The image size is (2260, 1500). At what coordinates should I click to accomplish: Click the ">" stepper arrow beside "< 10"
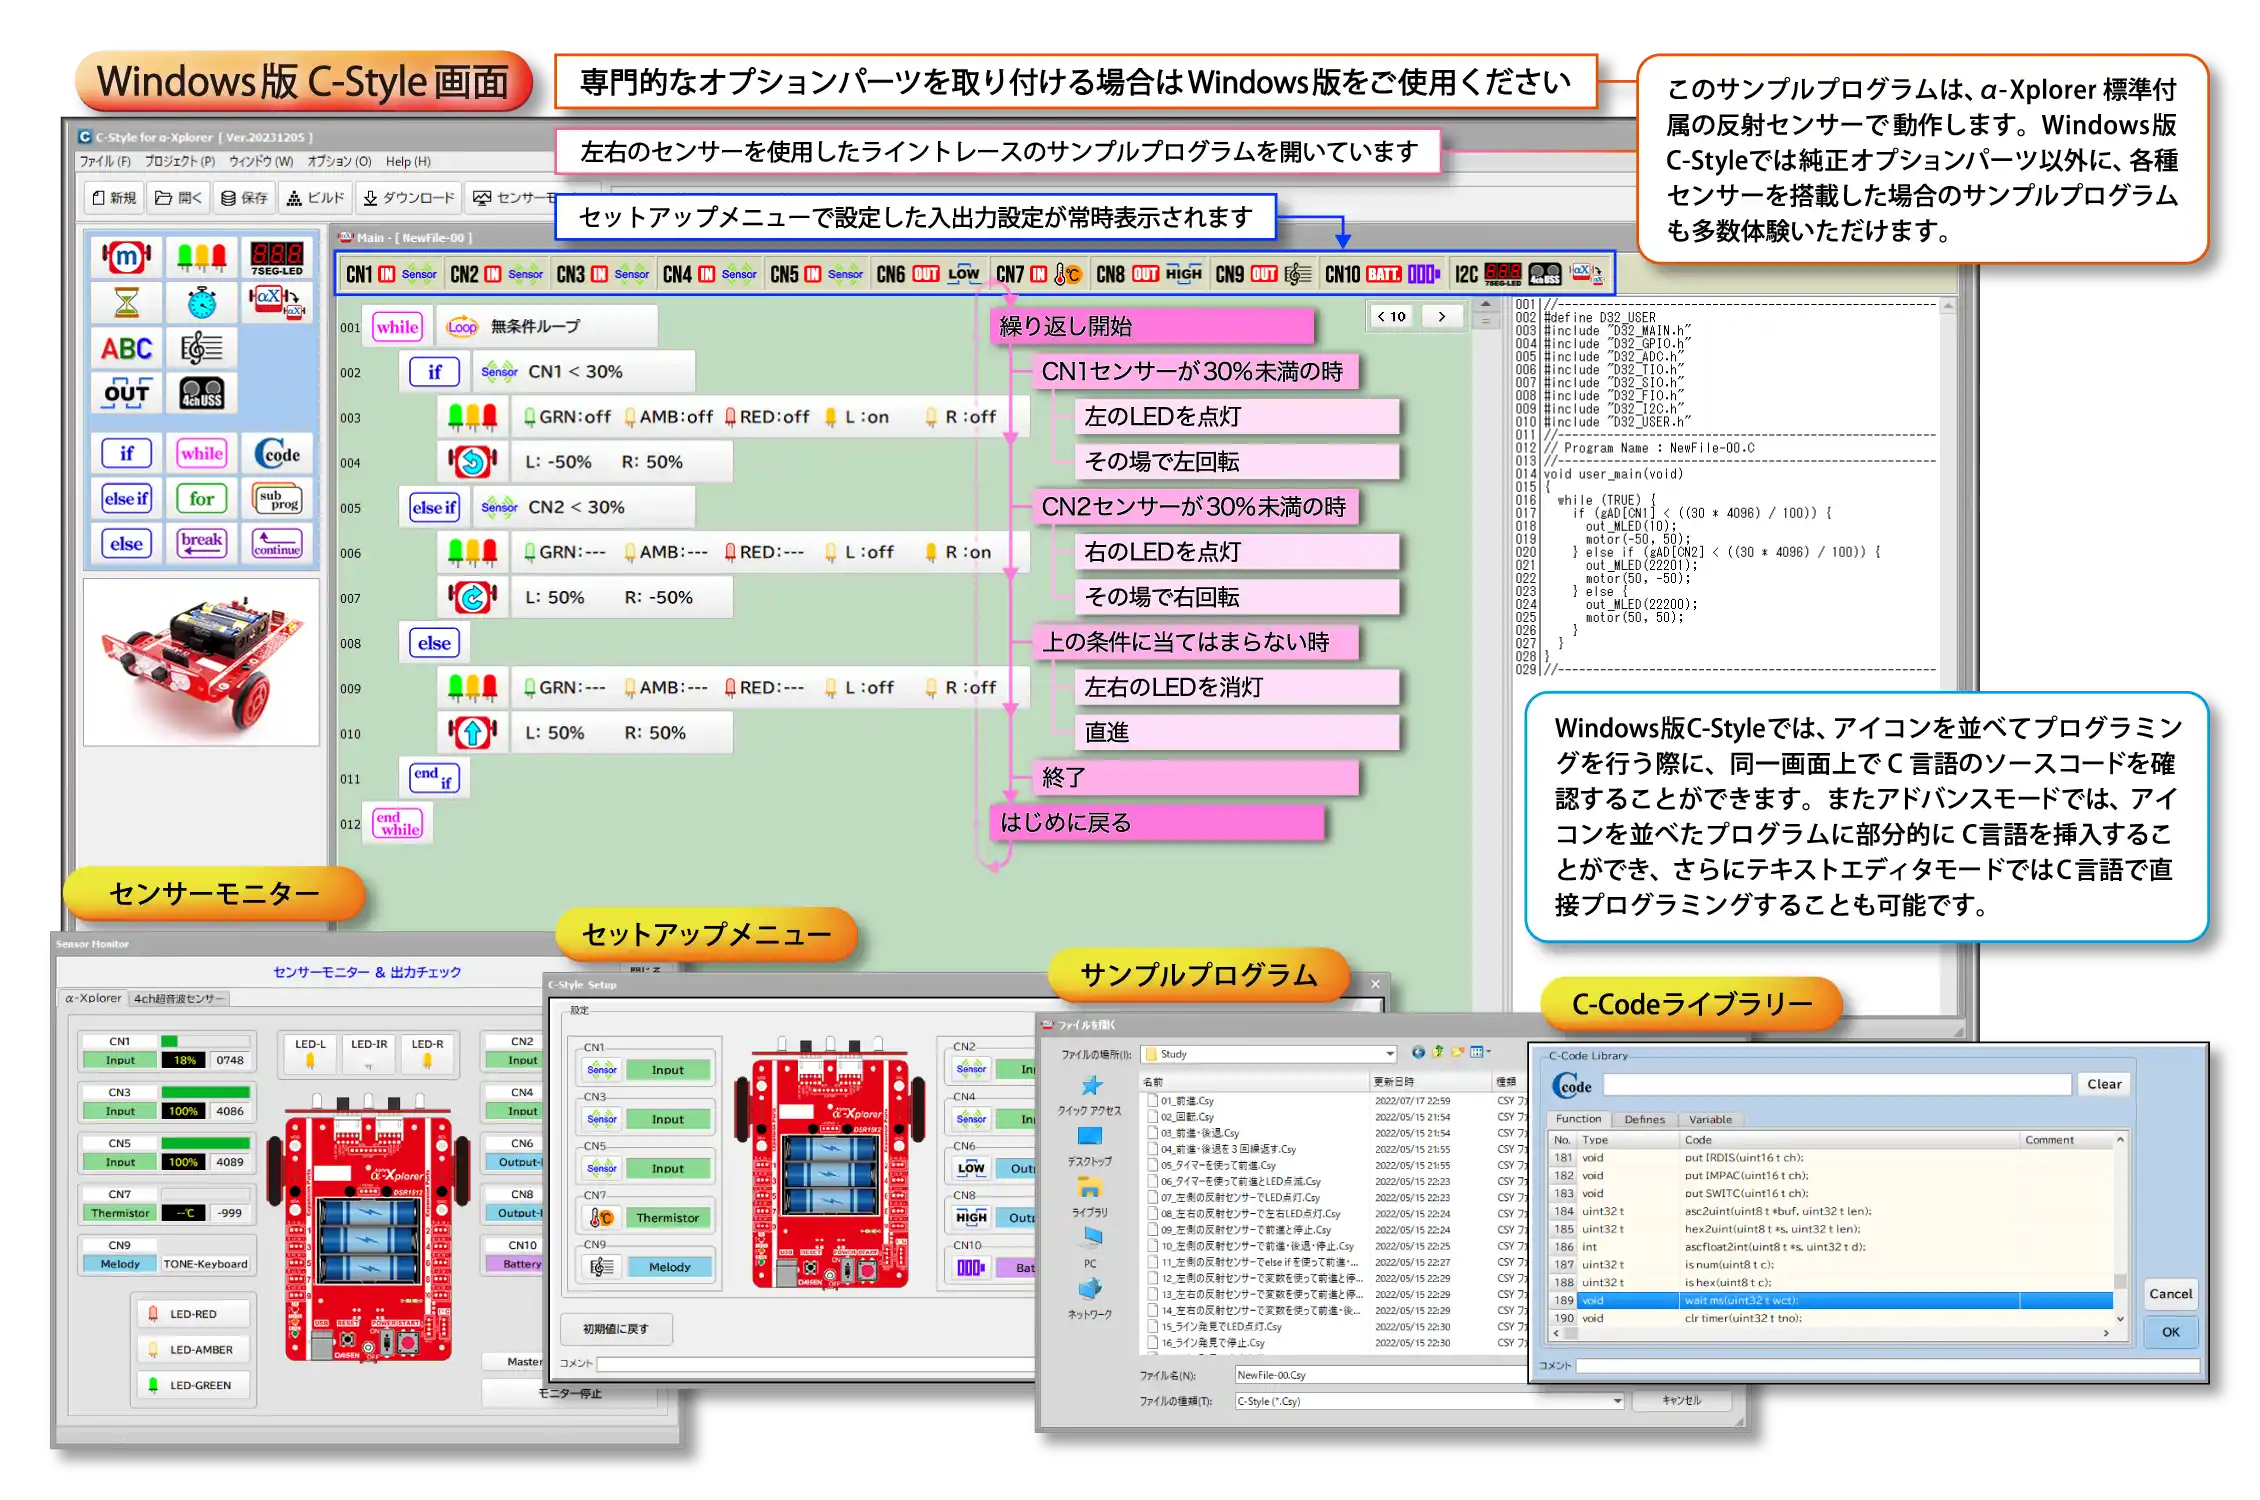[1442, 316]
